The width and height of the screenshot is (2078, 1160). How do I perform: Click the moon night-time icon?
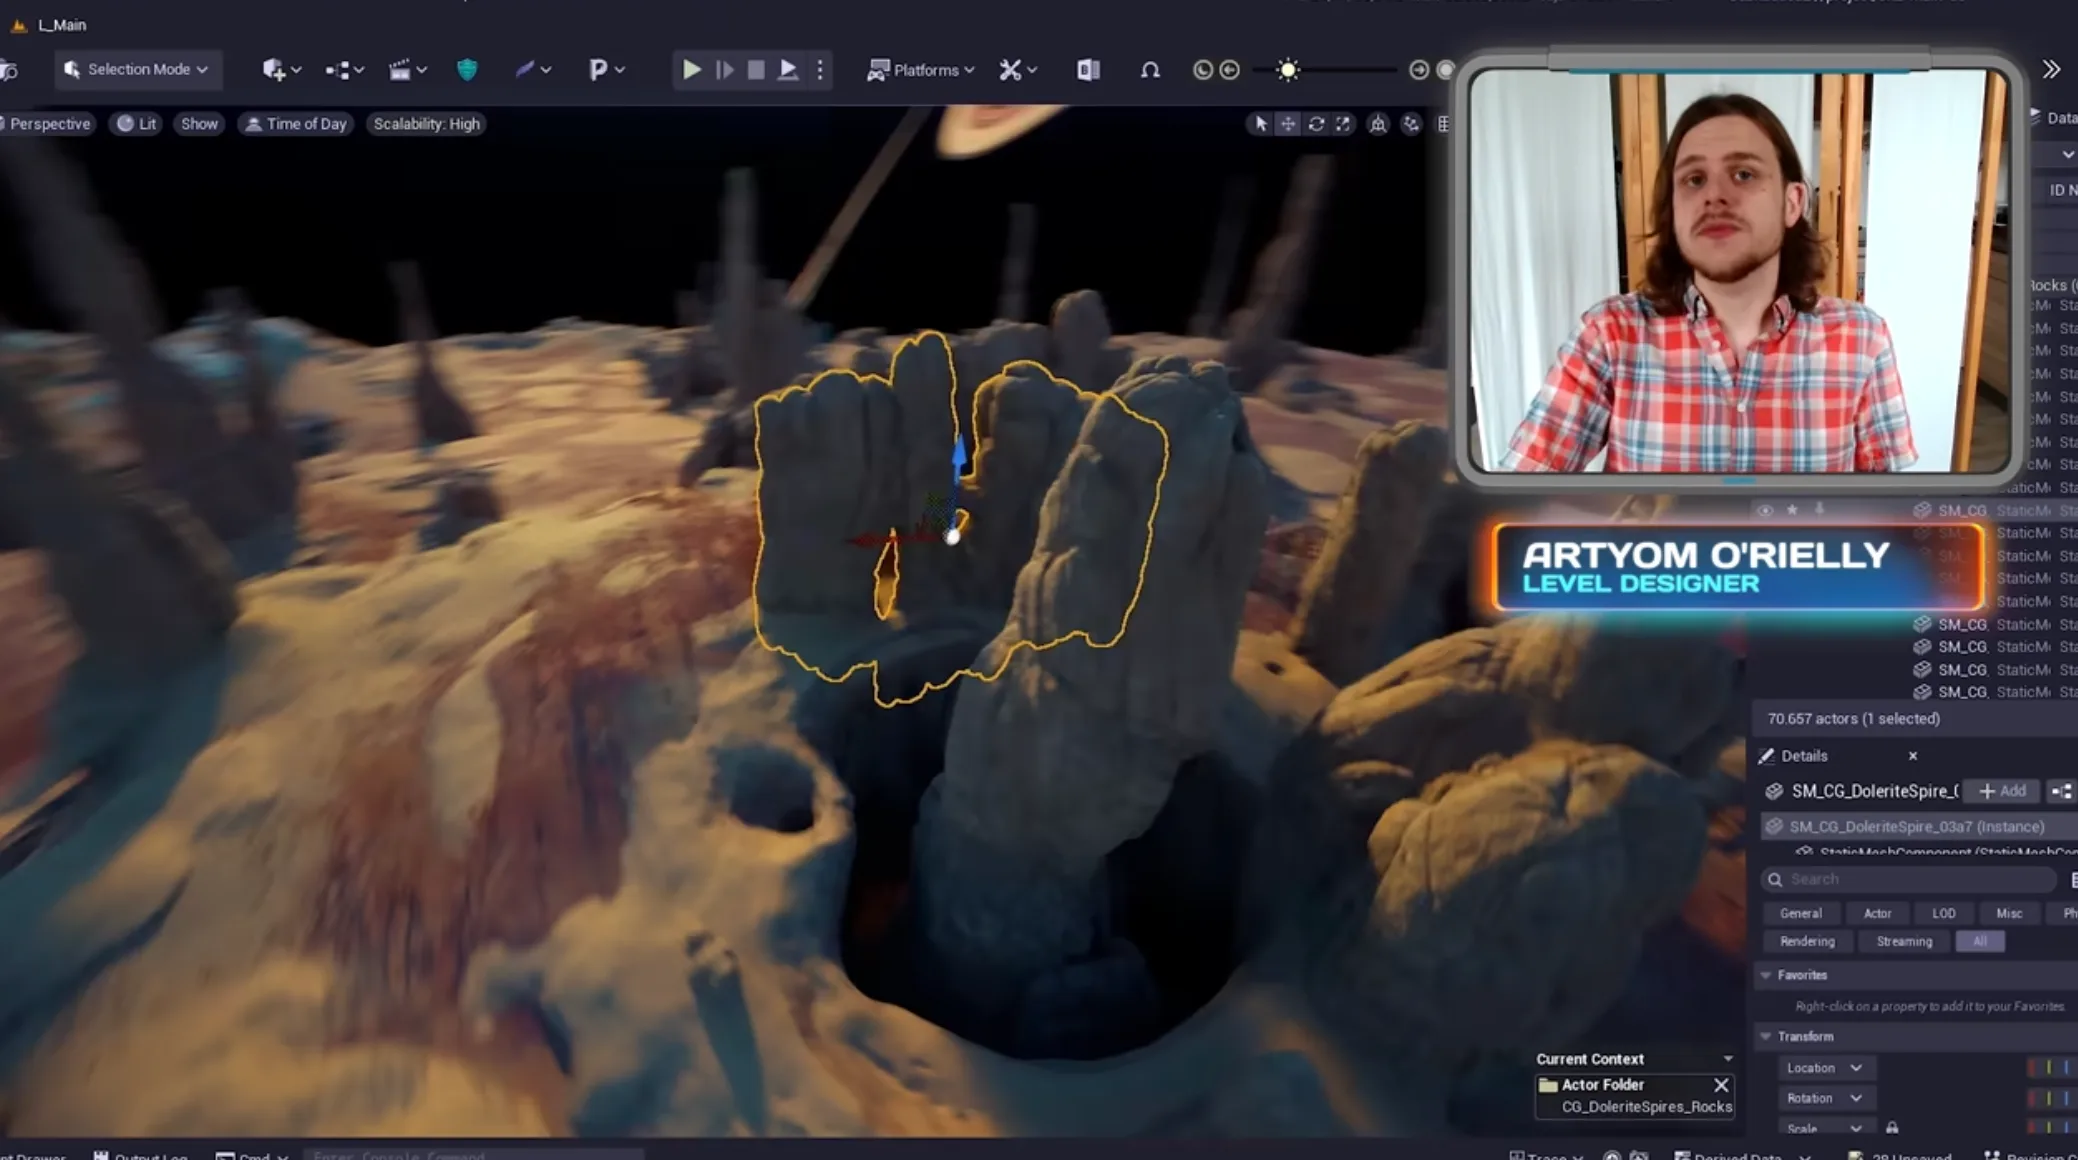[1203, 69]
